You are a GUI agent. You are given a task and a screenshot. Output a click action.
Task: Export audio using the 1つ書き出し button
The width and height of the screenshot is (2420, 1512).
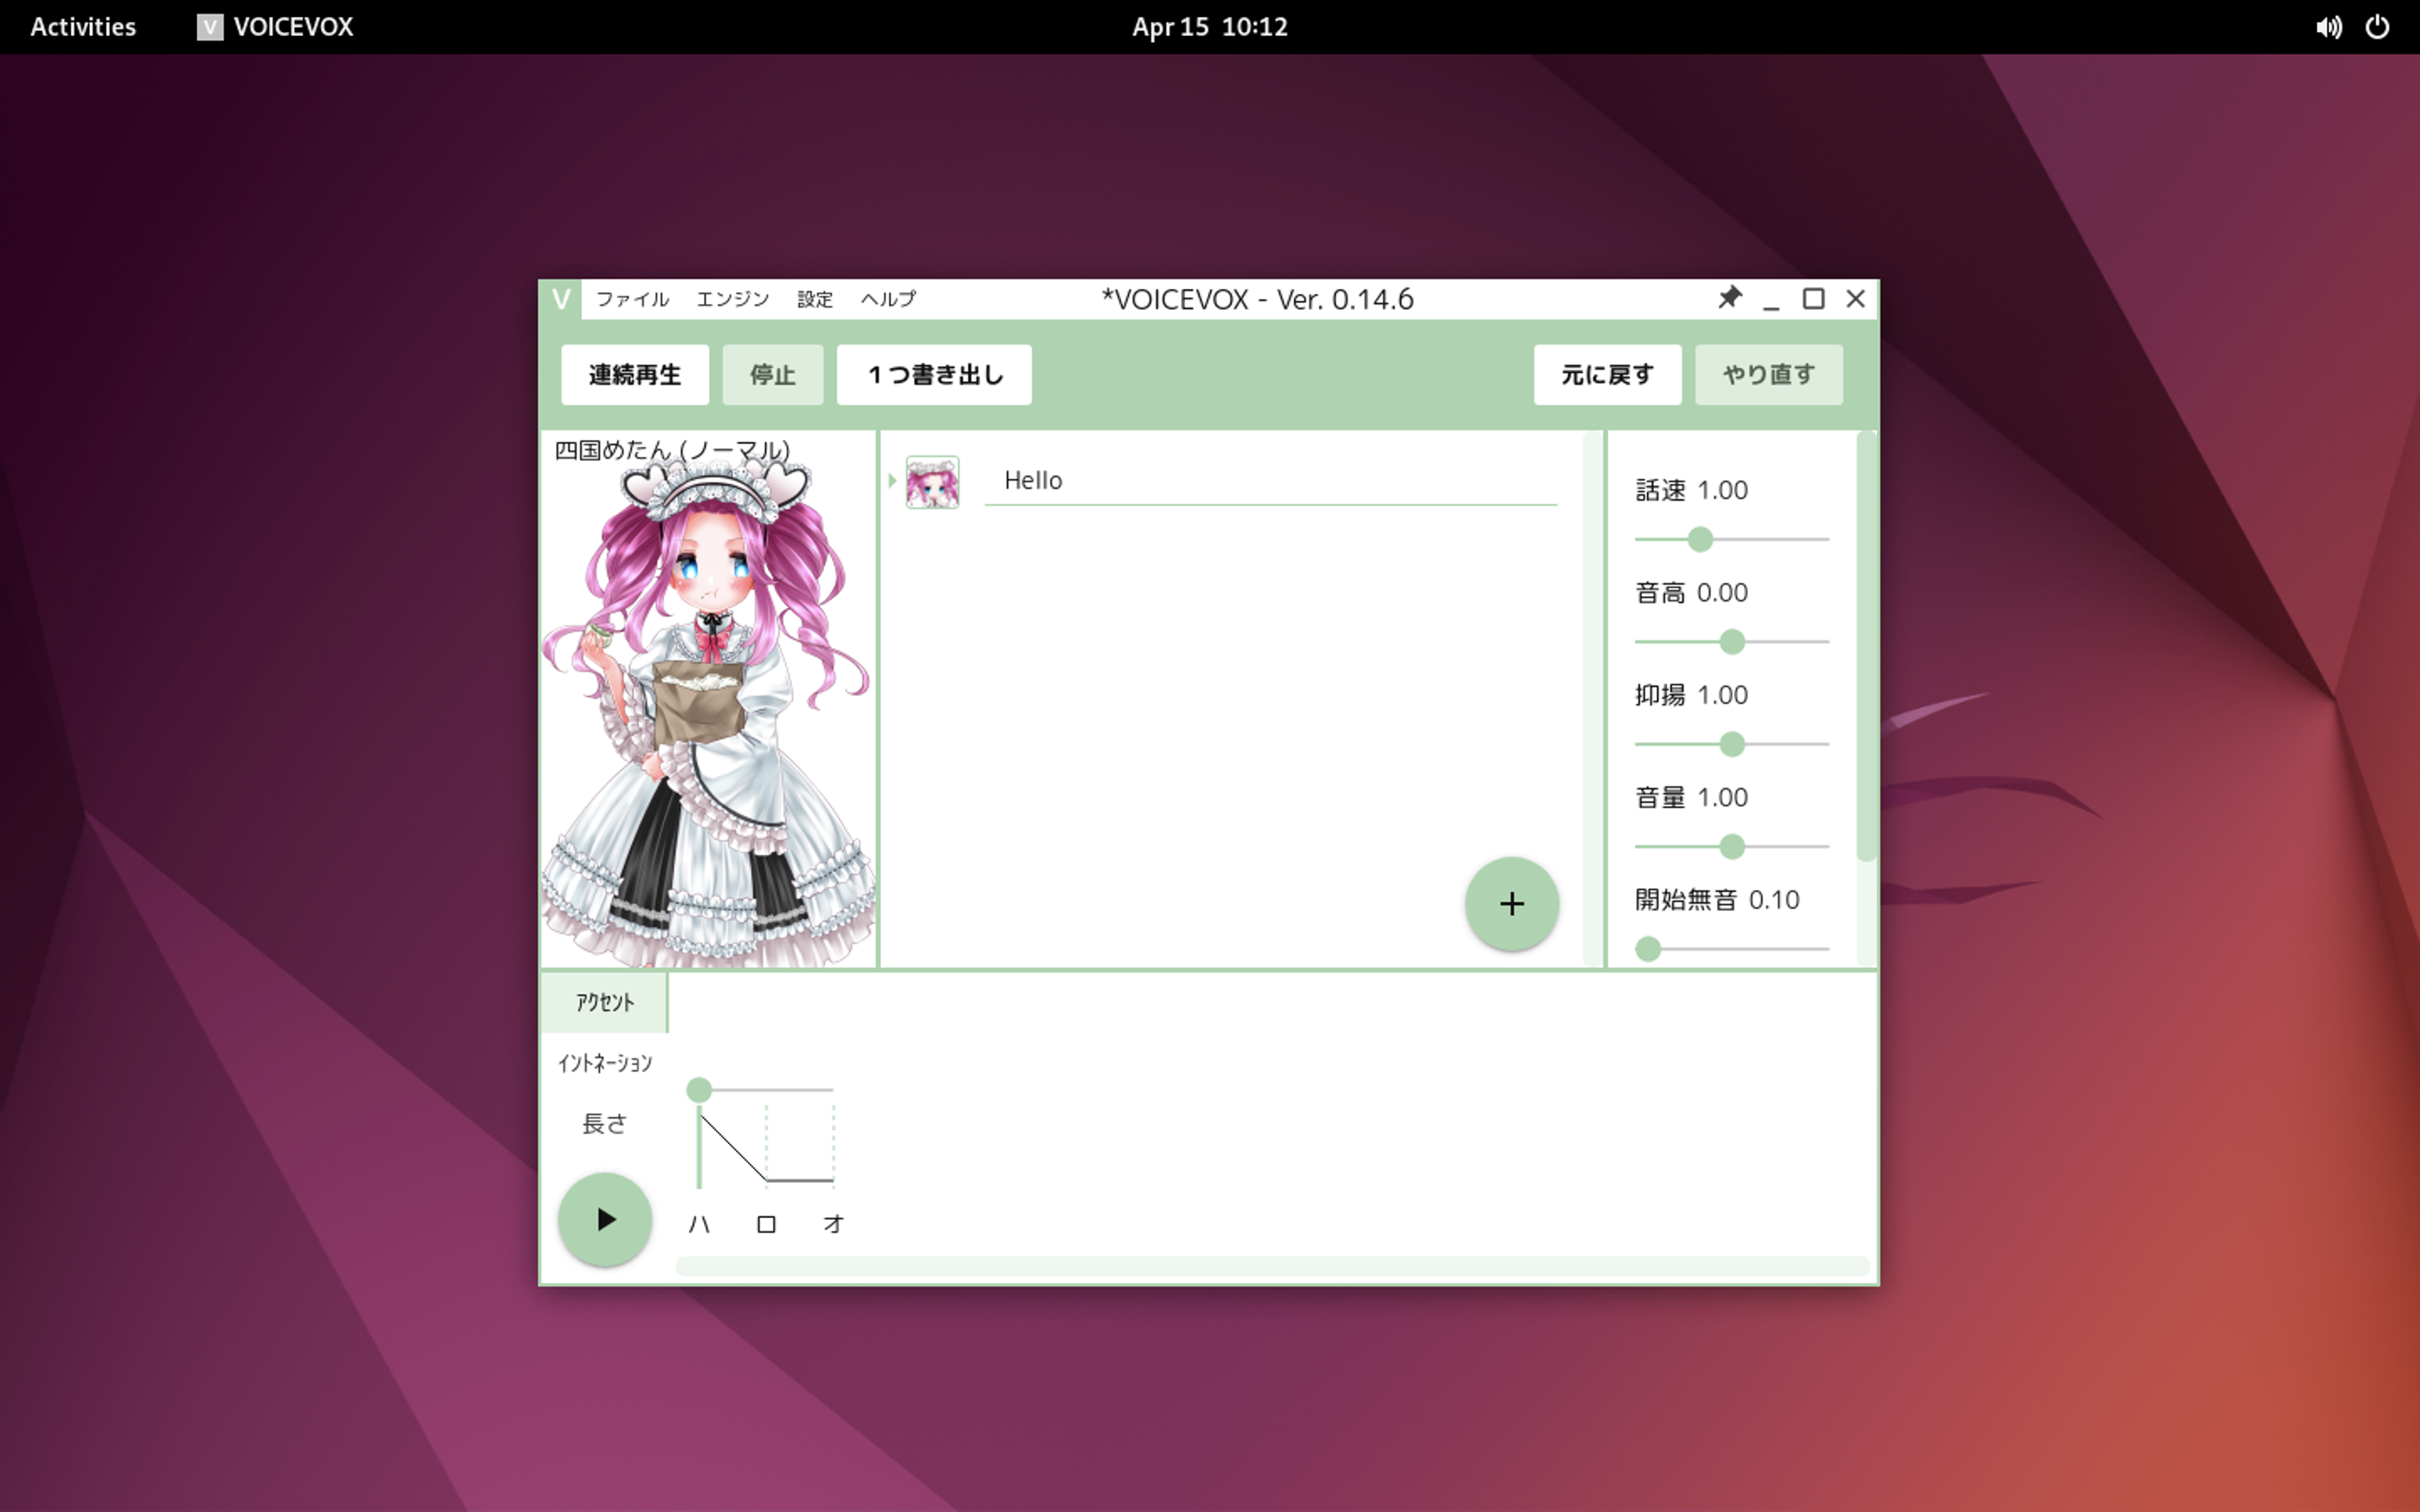click(x=933, y=374)
